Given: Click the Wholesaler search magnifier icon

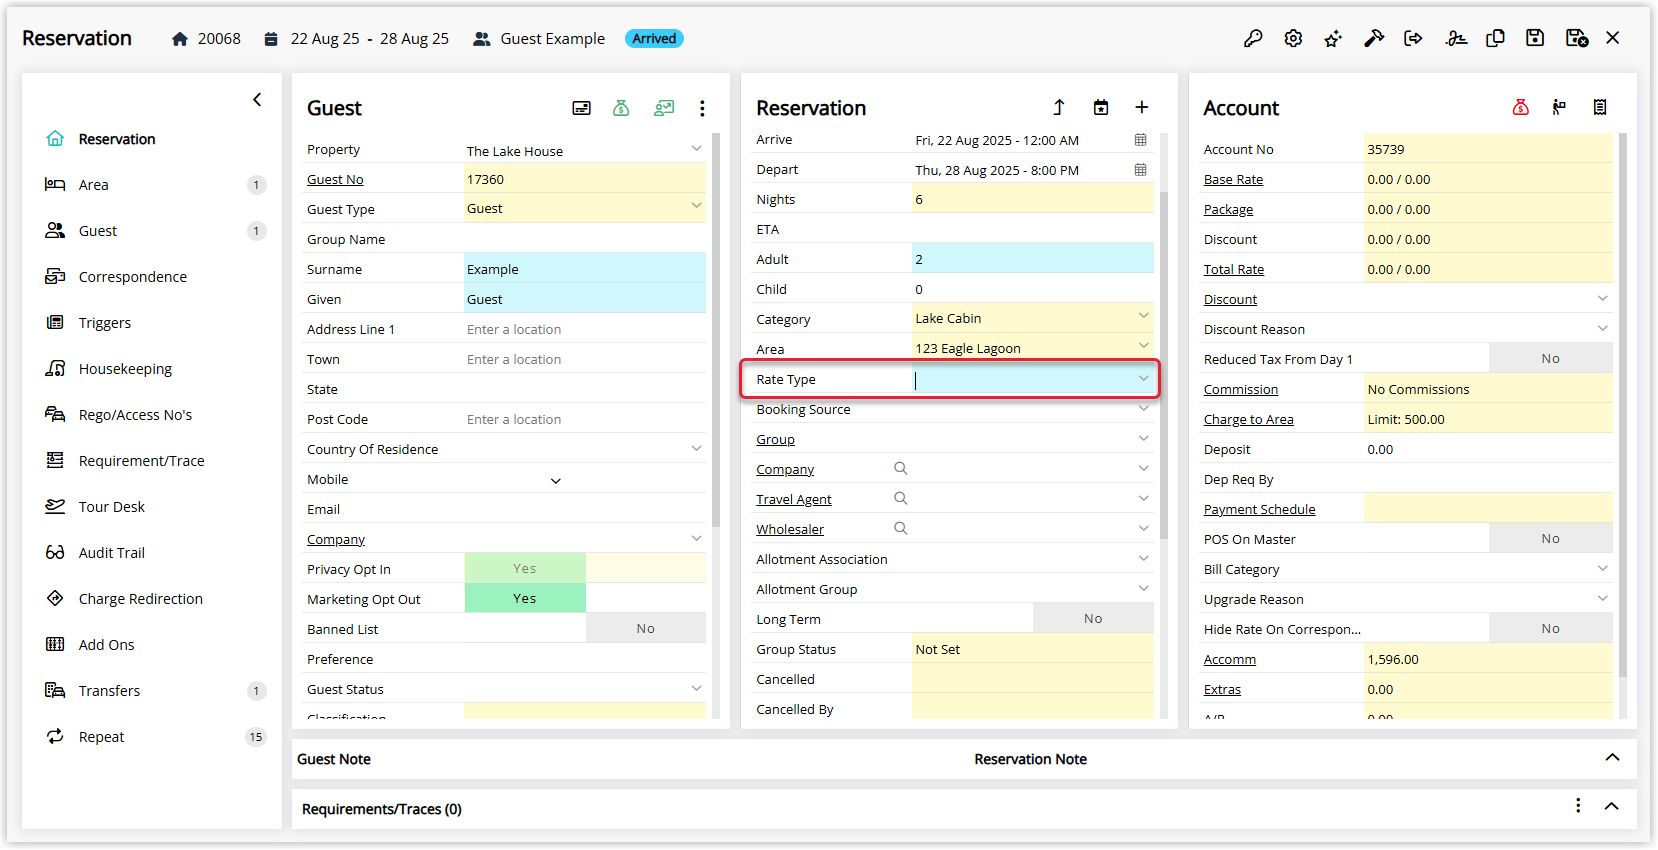Looking at the screenshot, I should [x=901, y=528].
